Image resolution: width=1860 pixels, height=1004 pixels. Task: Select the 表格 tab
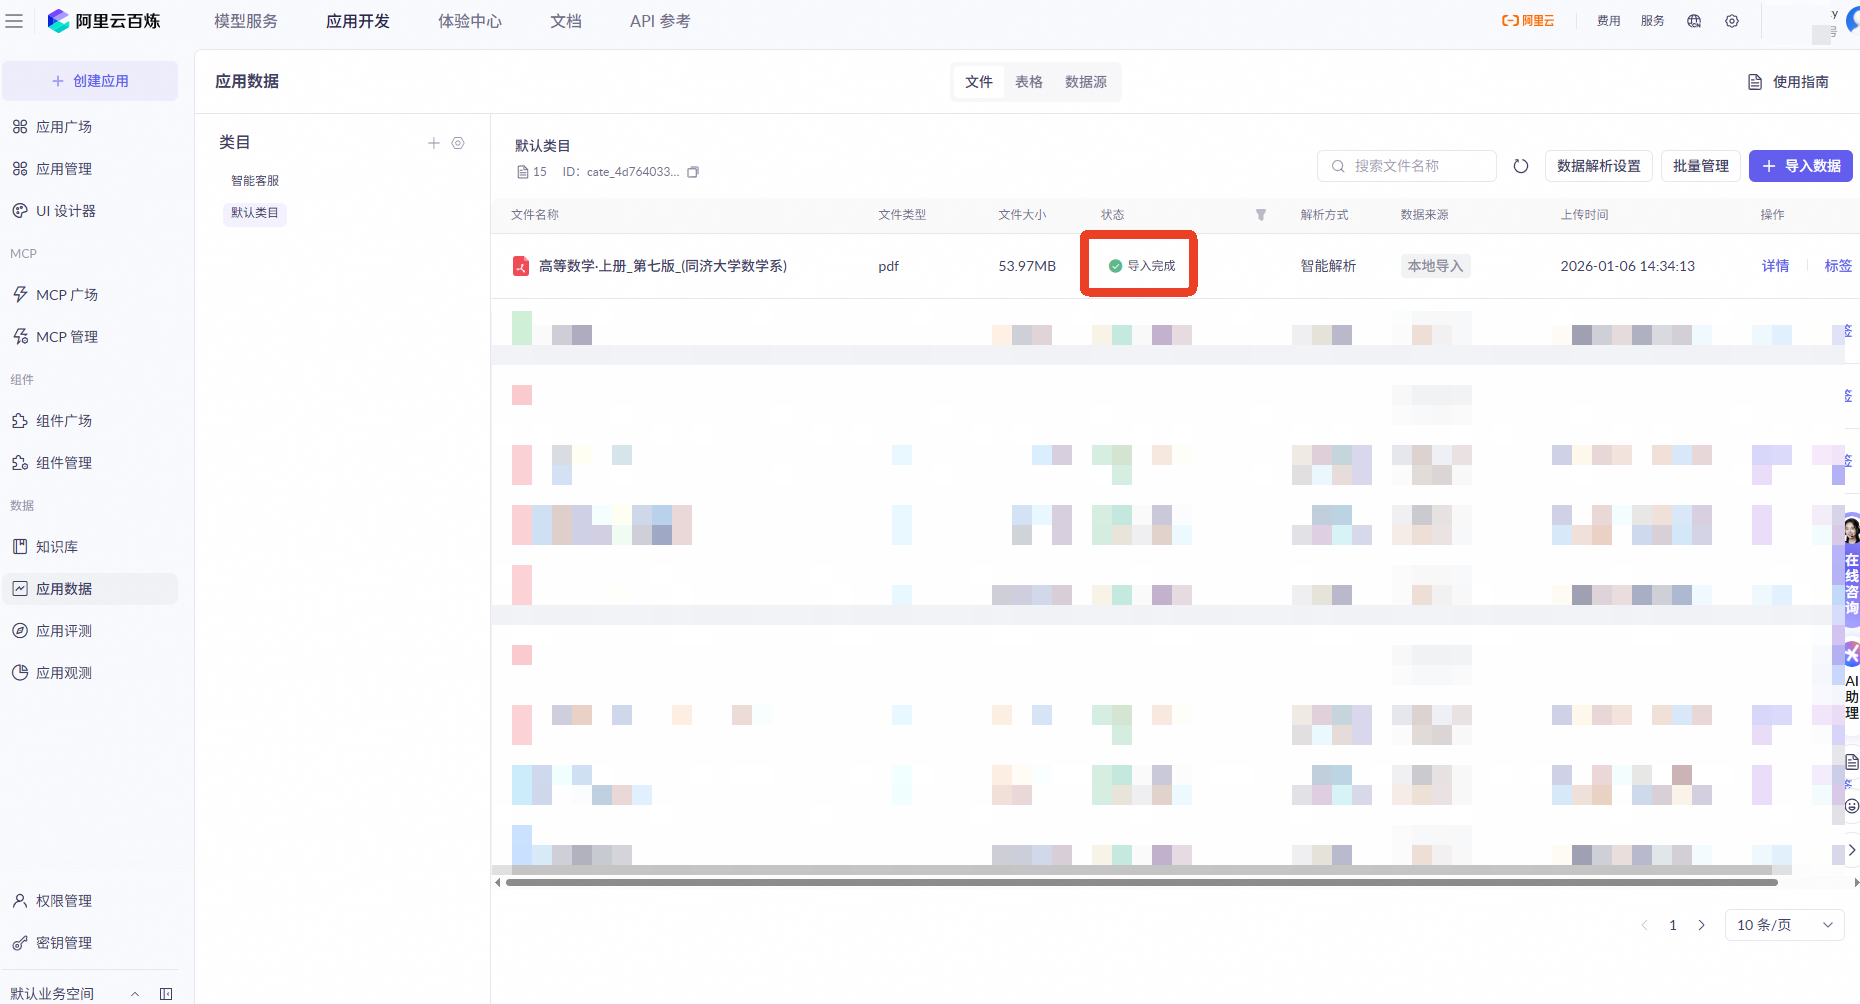pyautogui.click(x=1029, y=82)
